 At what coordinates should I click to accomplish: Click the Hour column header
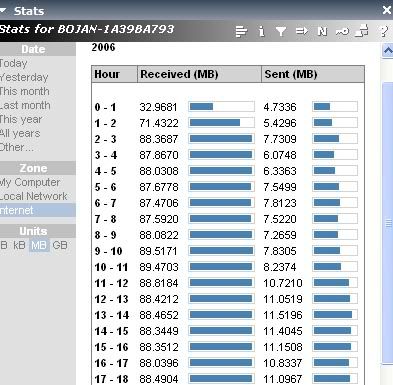[x=114, y=74]
